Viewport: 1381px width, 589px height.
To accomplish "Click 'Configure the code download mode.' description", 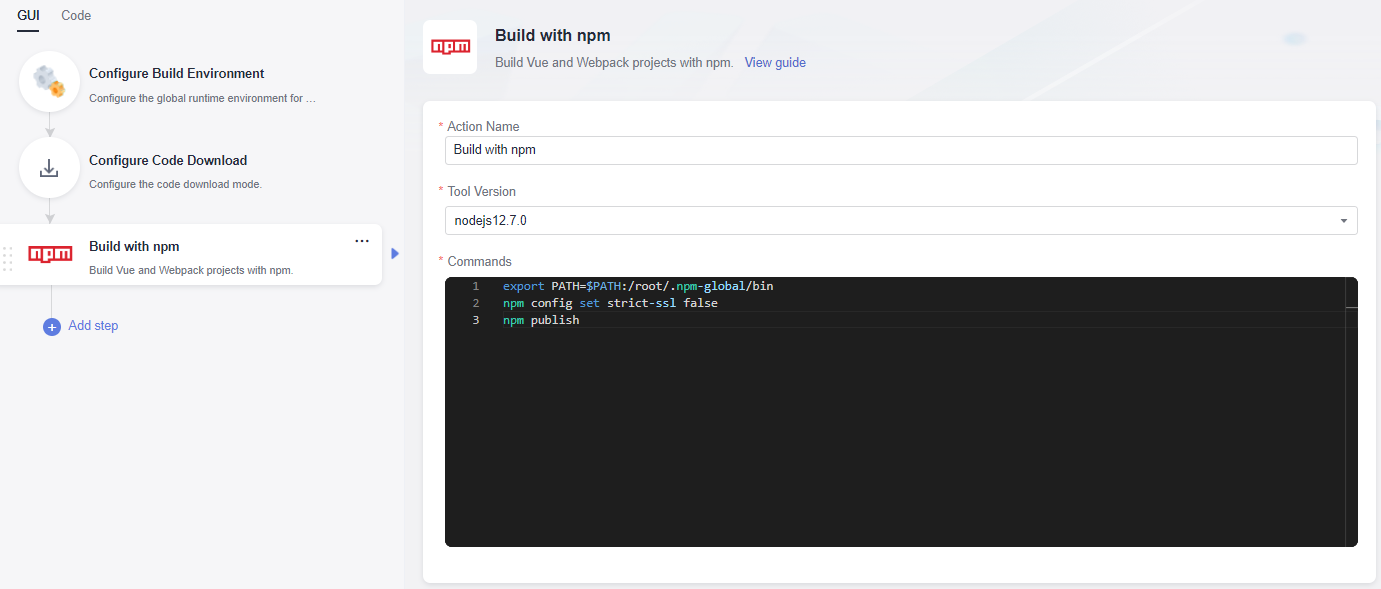I will coord(175,184).
